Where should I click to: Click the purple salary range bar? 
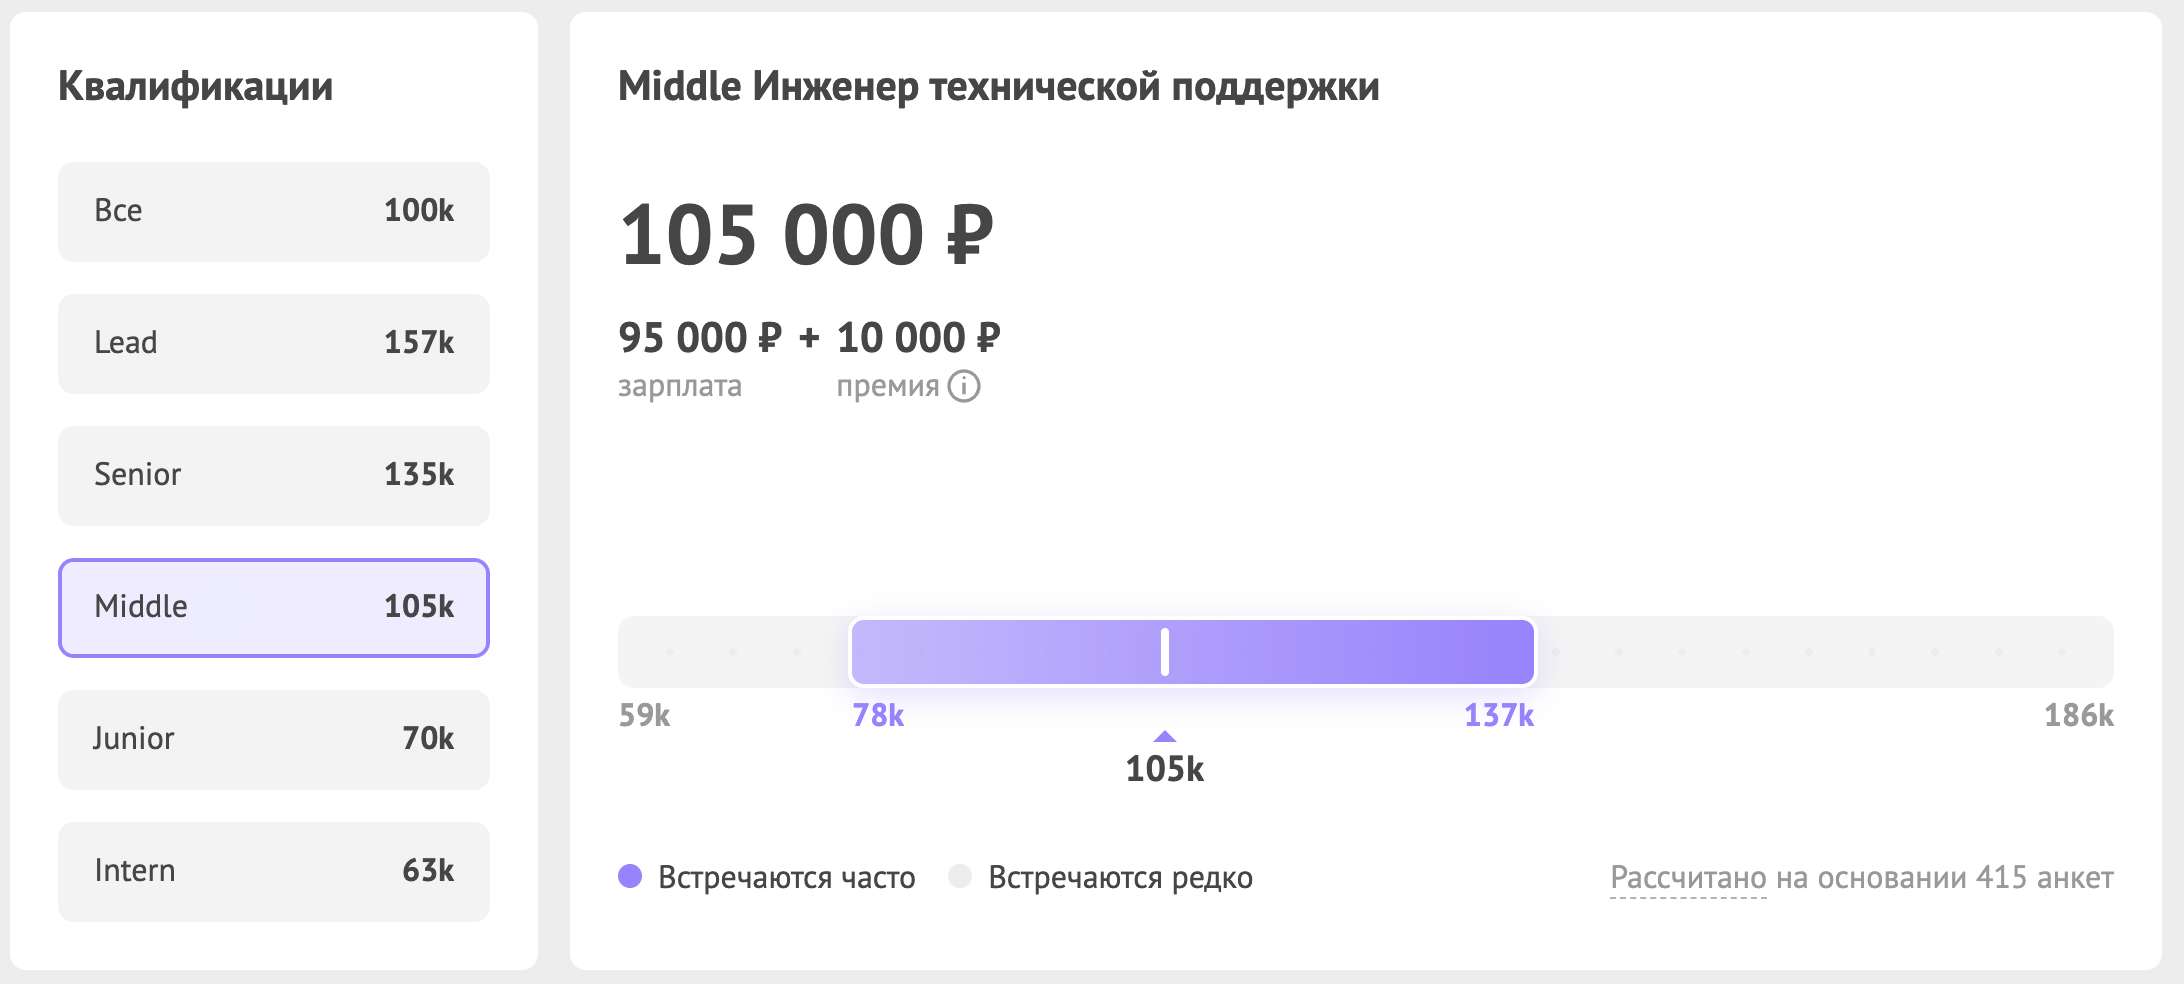point(1350,652)
